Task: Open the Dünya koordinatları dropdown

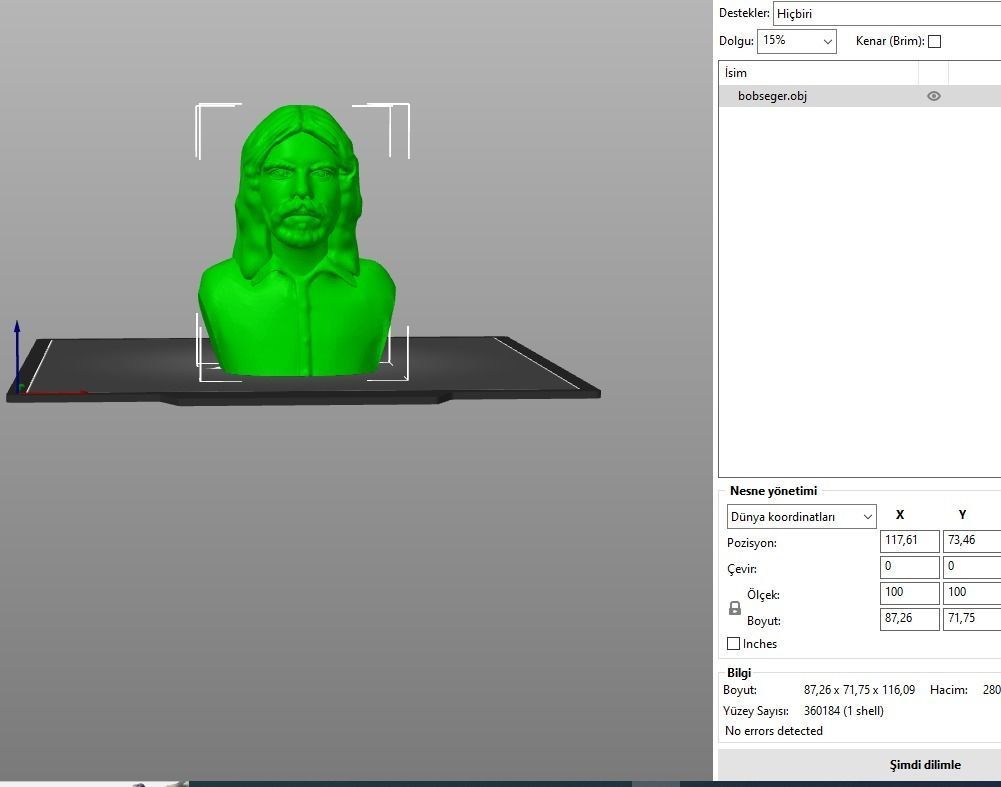Action: click(802, 516)
